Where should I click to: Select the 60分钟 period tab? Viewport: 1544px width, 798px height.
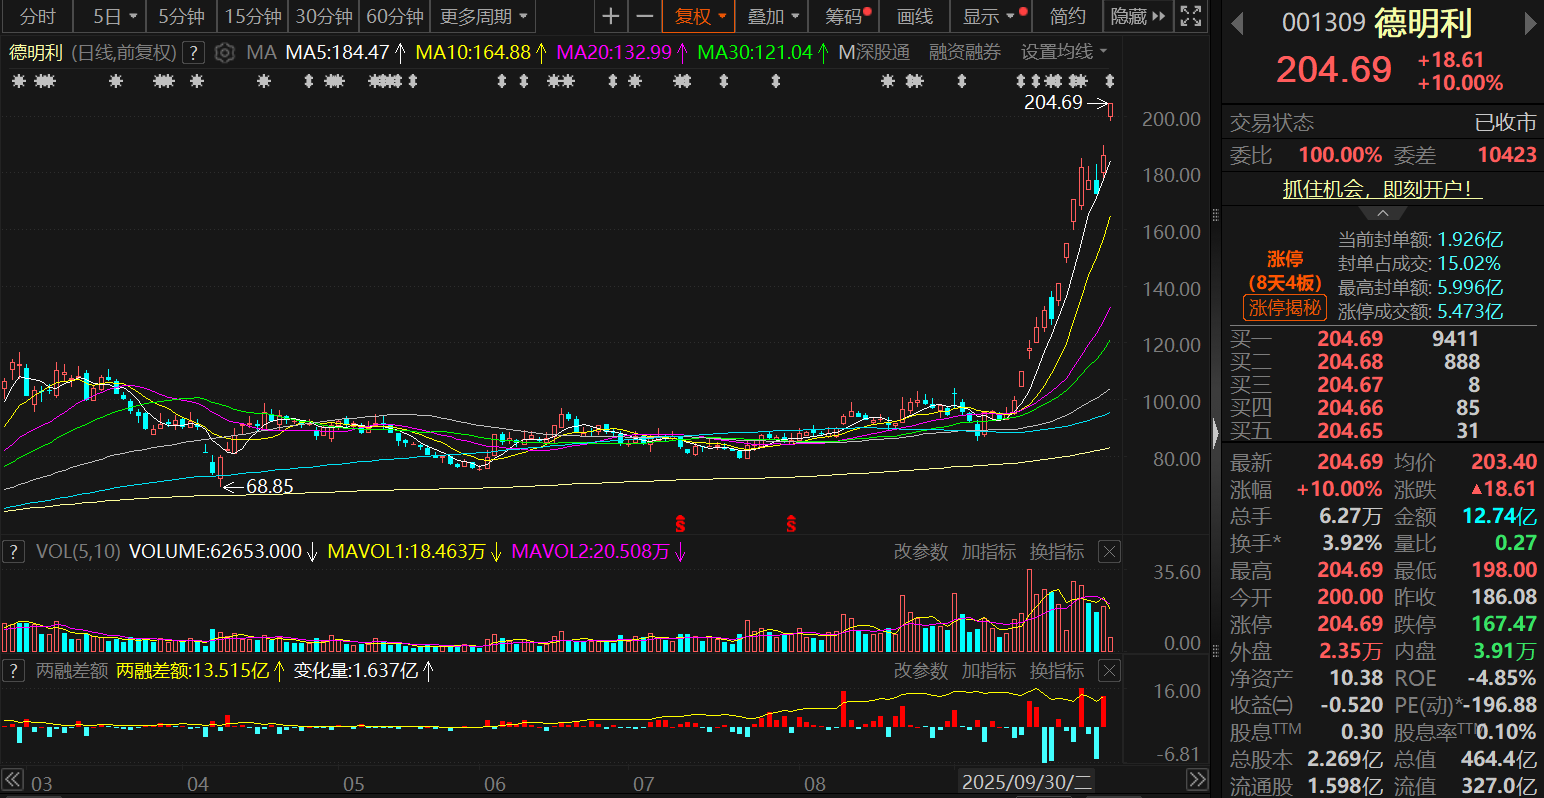395,16
